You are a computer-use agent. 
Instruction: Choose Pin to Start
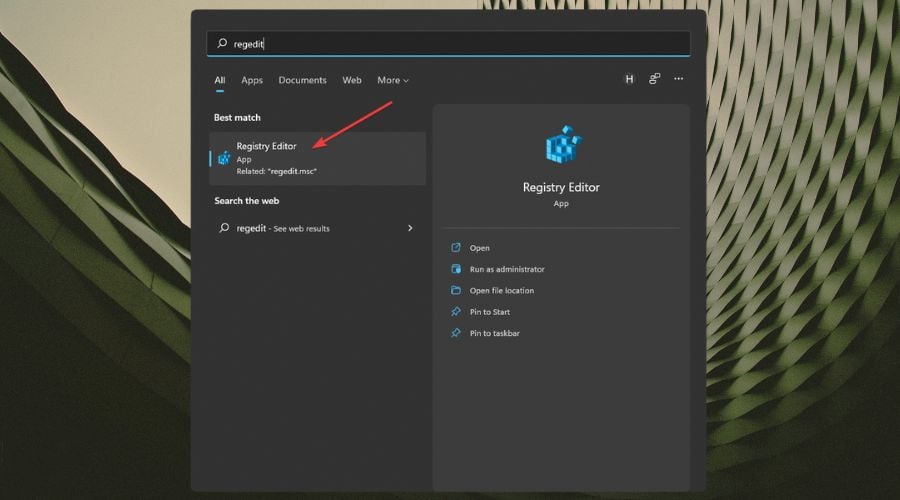click(x=490, y=312)
